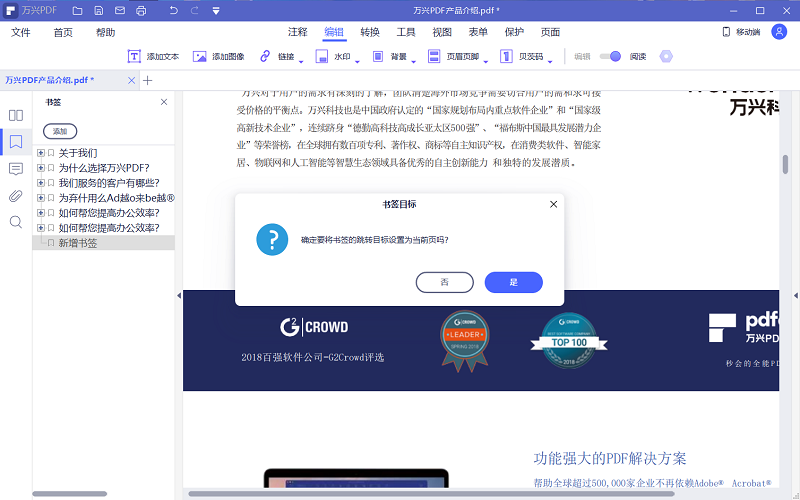Select the 新增书签 bookmark
The width and height of the screenshot is (800, 500).
click(78, 243)
